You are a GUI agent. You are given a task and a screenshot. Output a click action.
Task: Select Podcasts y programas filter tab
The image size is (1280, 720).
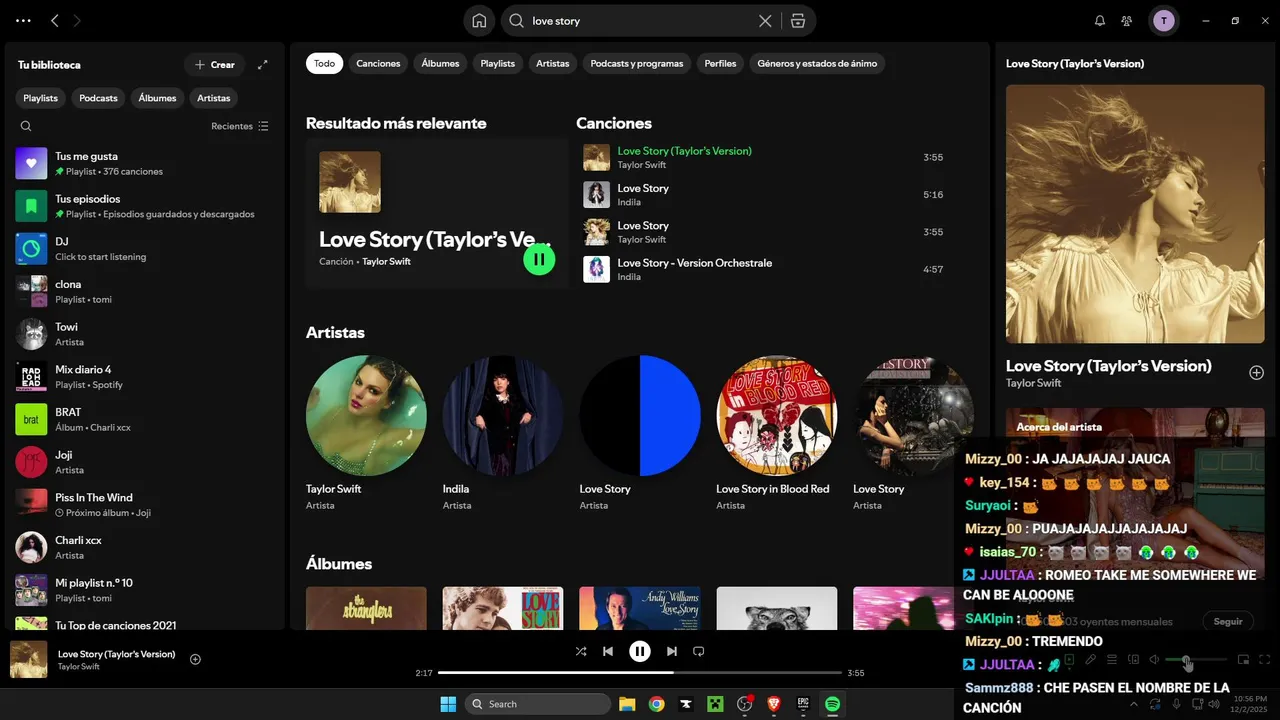coord(637,63)
